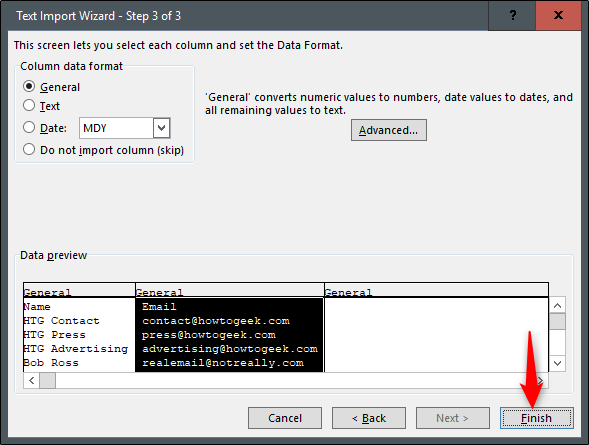The width and height of the screenshot is (589, 445).
Task: Select the Text data format option
Action: point(29,105)
